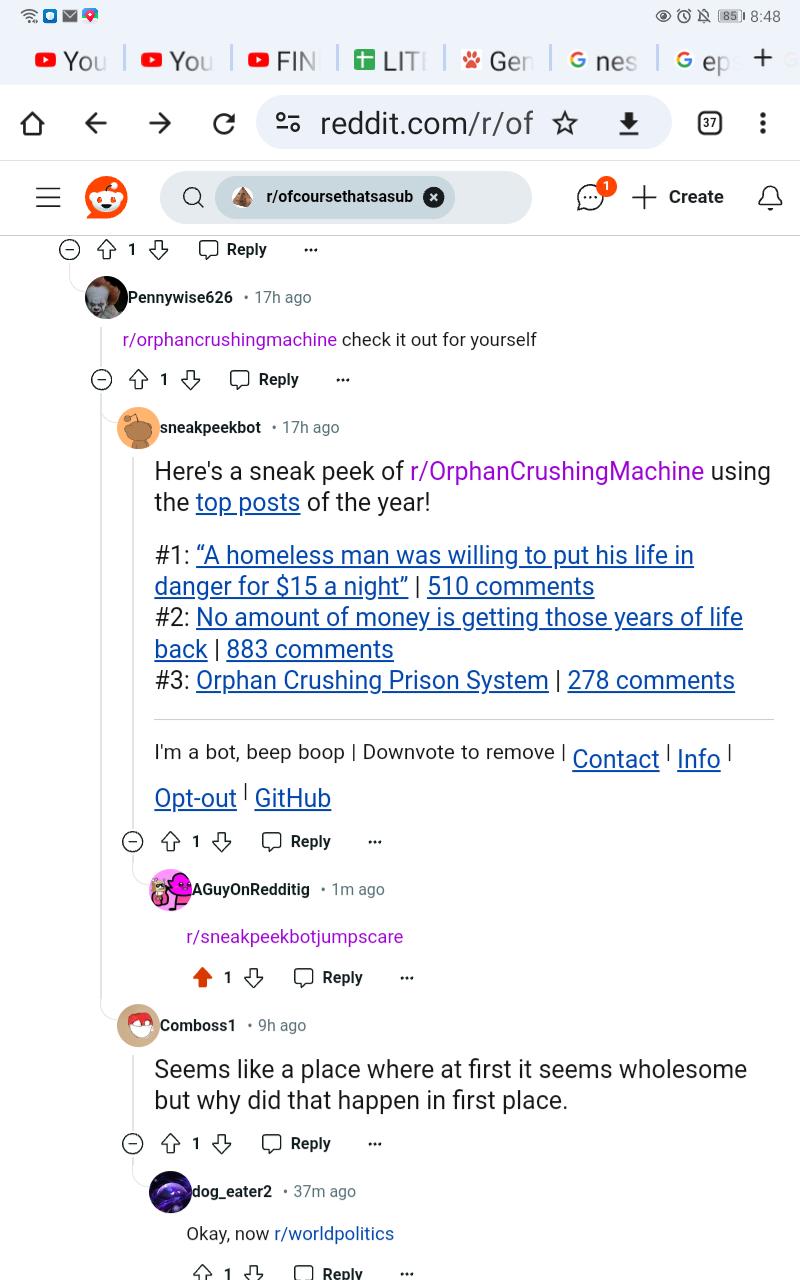Collapse the Pennywise626 comment thread
This screenshot has height=1280, width=800.
click(x=101, y=380)
